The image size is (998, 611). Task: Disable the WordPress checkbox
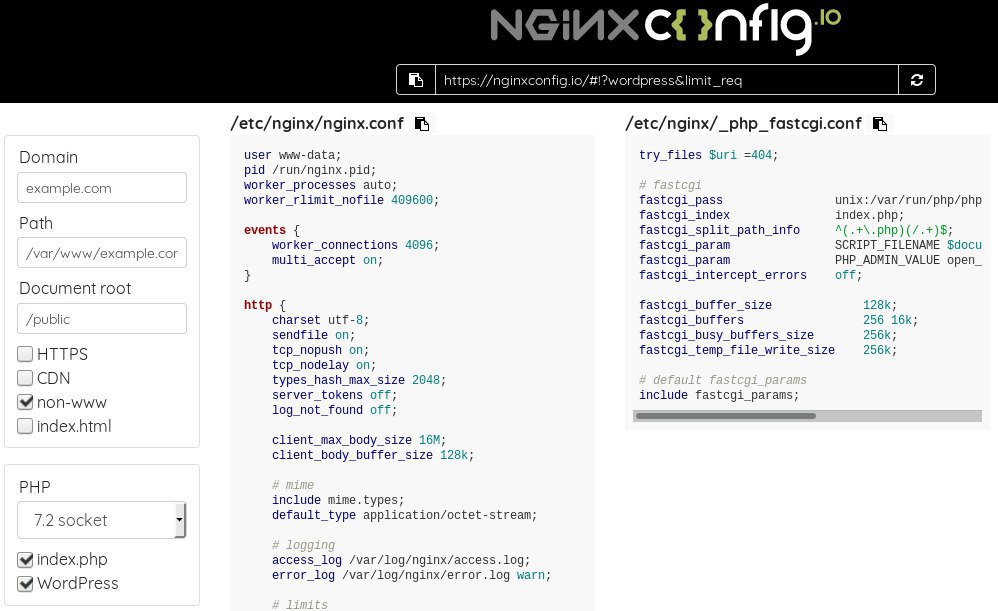coord(25,584)
